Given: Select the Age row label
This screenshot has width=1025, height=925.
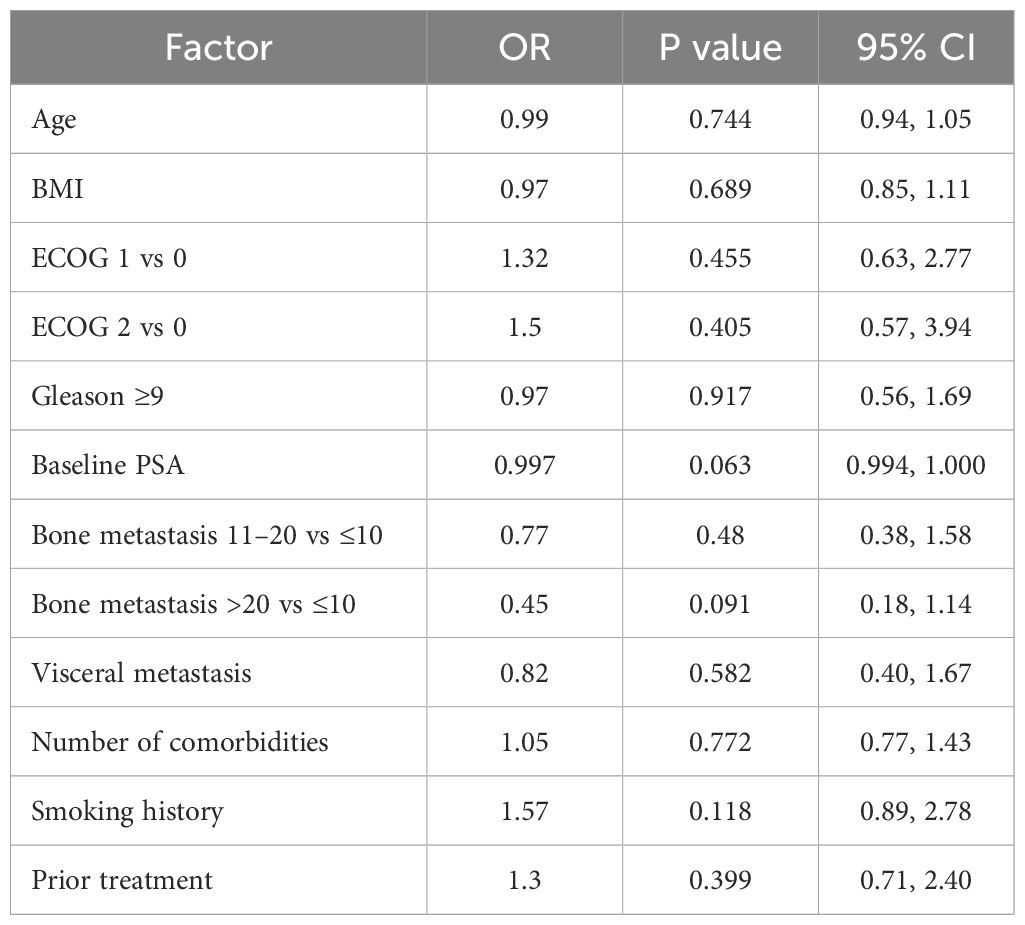Looking at the screenshot, I should coord(54,120).
